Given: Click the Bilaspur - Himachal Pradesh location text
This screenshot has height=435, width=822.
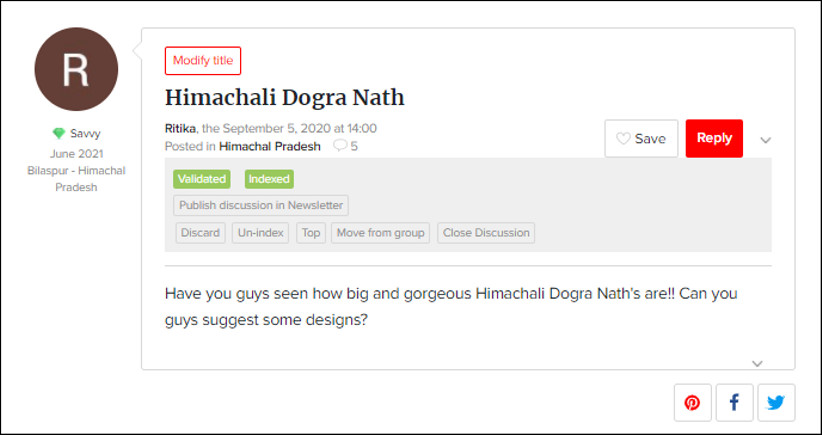Looking at the screenshot, I should tap(77, 179).
